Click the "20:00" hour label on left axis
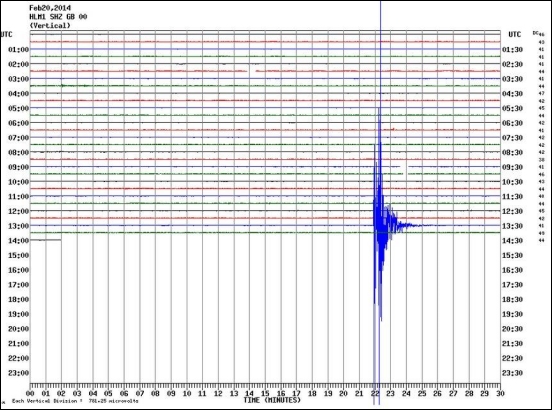 [x=19, y=329]
